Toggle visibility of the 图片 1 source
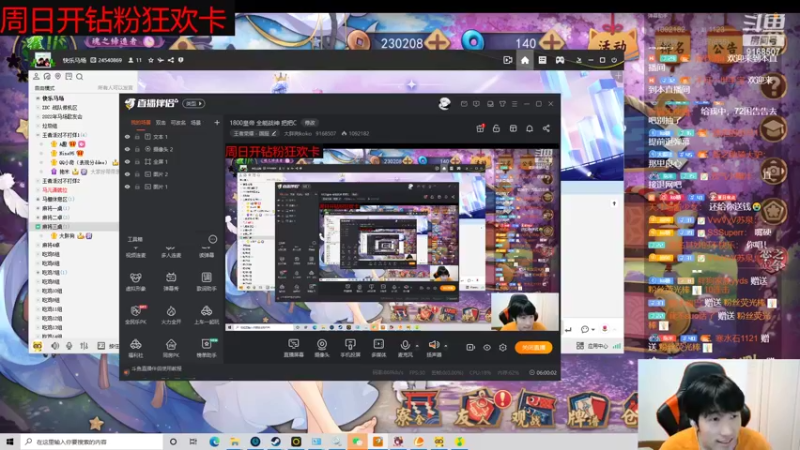The image size is (800, 450). coord(127,187)
